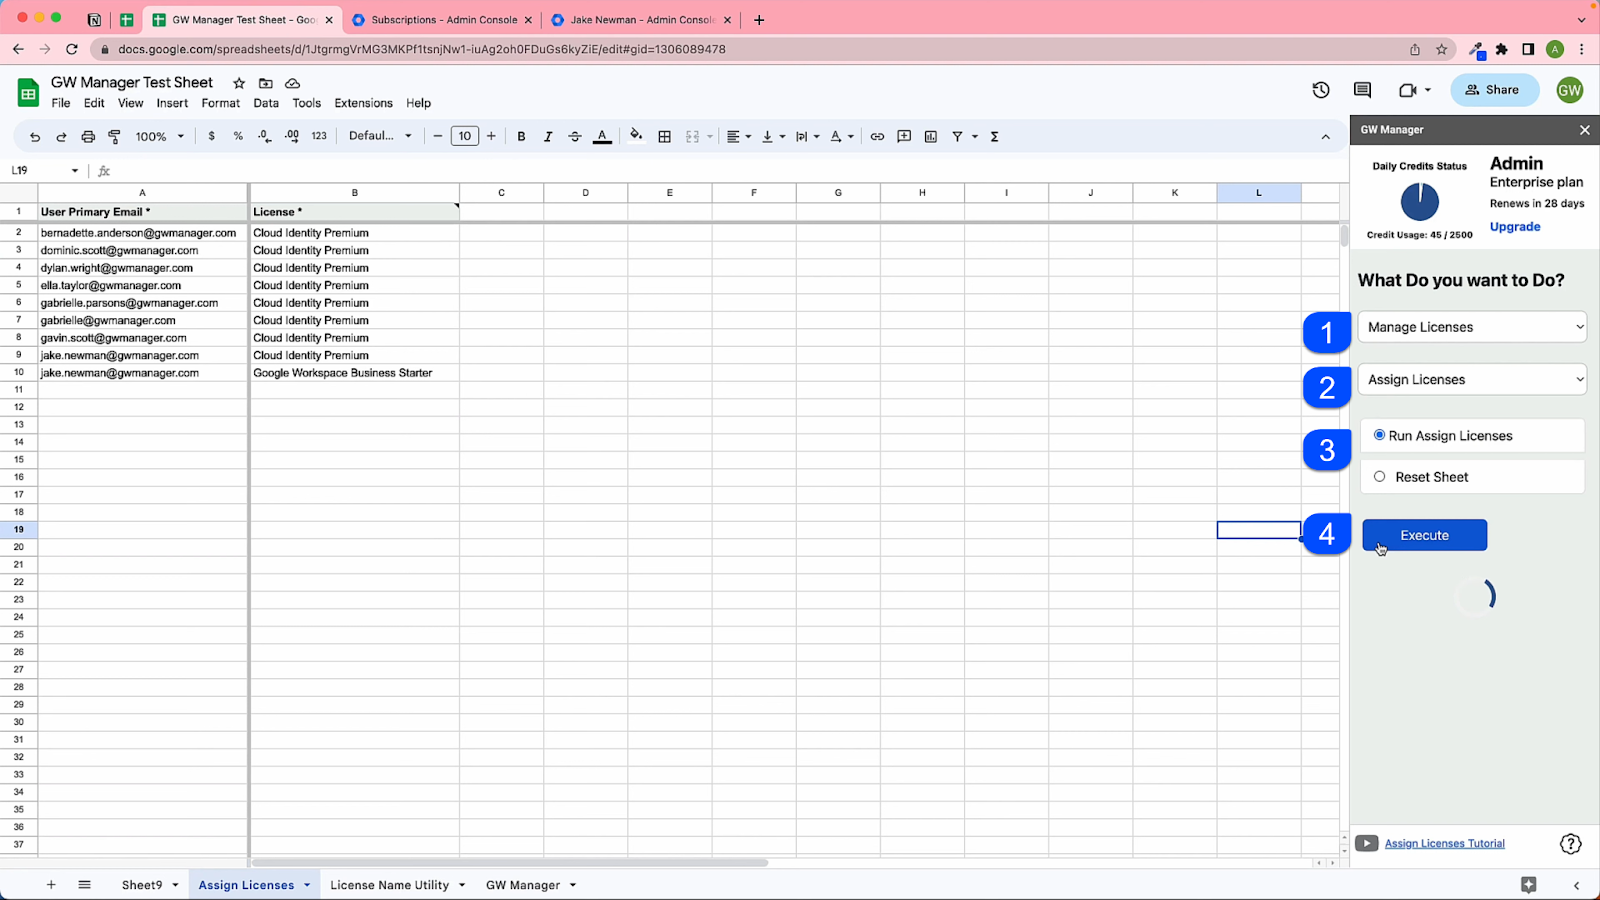Open the File menu
Image resolution: width=1600 pixels, height=900 pixels.
61,103
